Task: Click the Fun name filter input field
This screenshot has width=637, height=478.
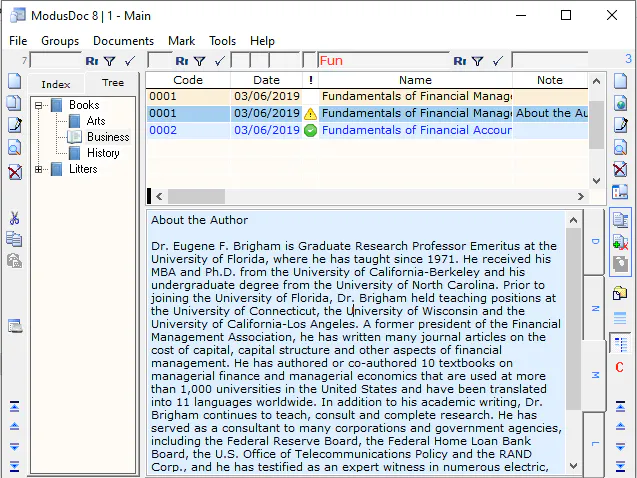Action: (384, 61)
